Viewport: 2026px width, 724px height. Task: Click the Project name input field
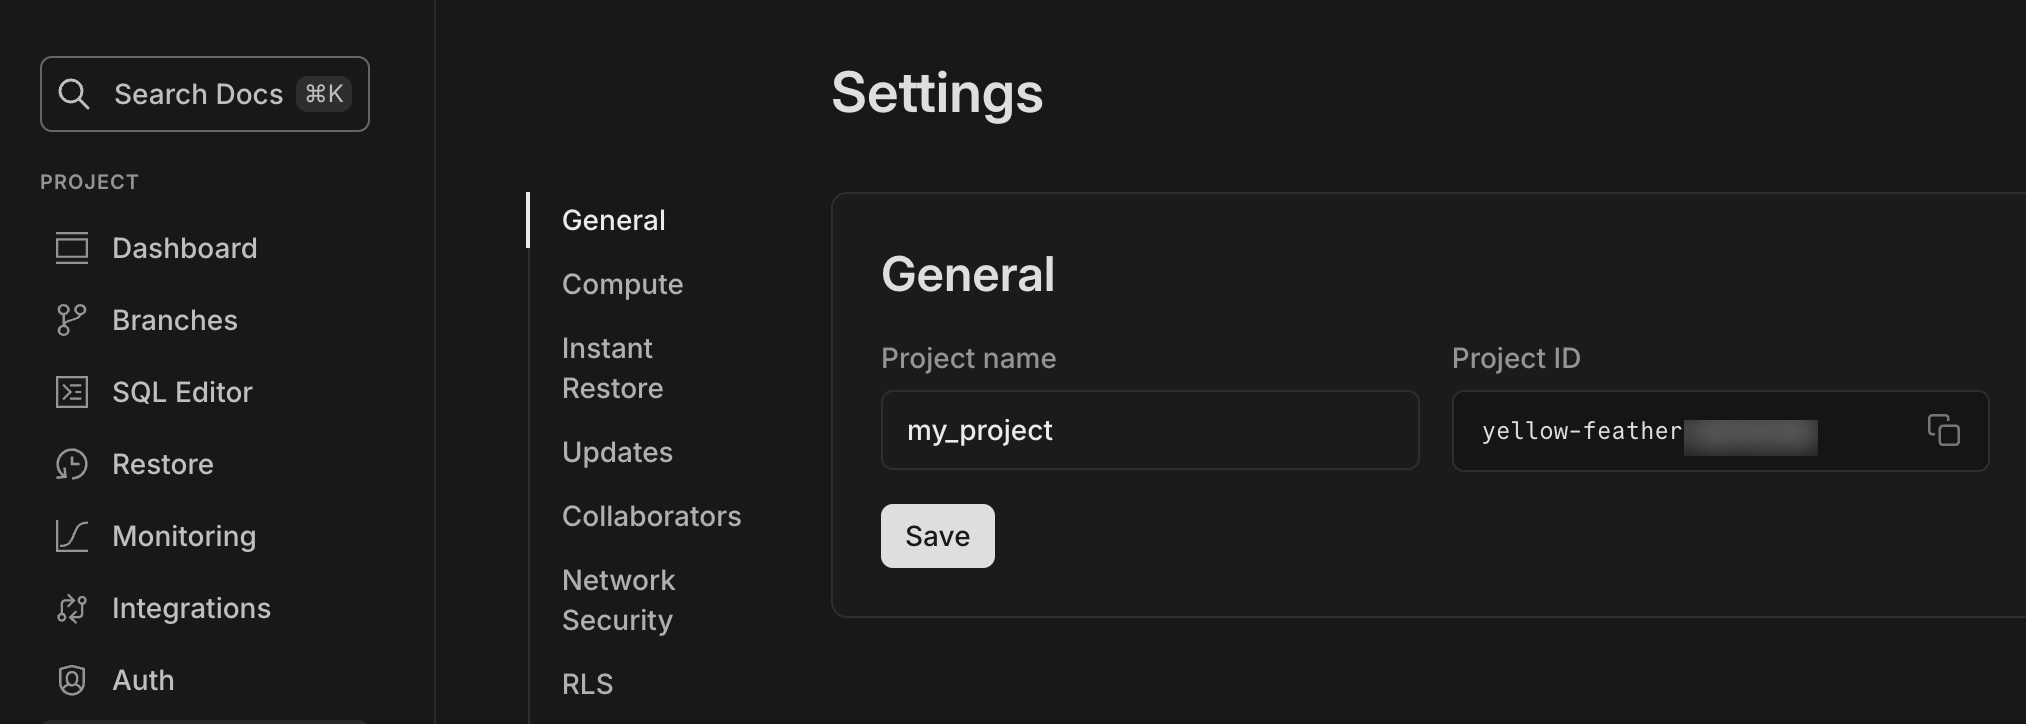(x=1150, y=430)
